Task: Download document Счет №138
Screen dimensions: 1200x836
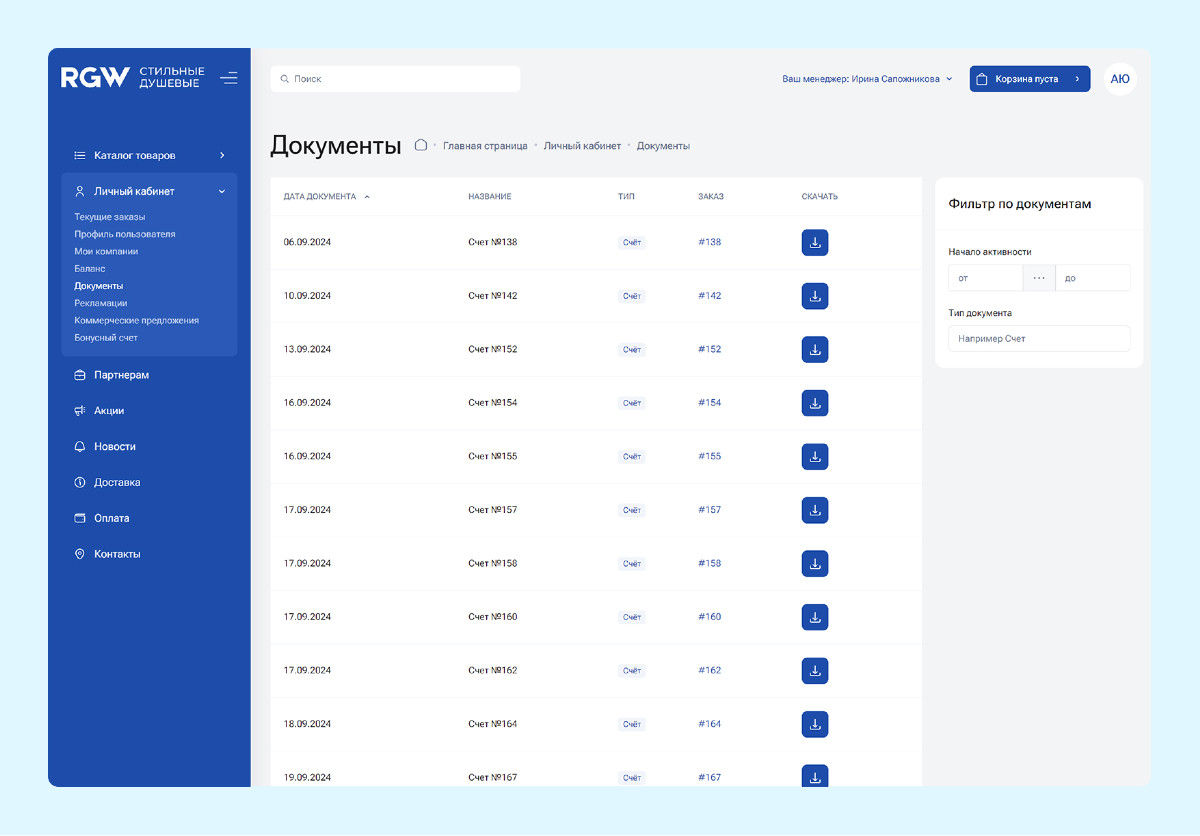Action: coord(814,243)
